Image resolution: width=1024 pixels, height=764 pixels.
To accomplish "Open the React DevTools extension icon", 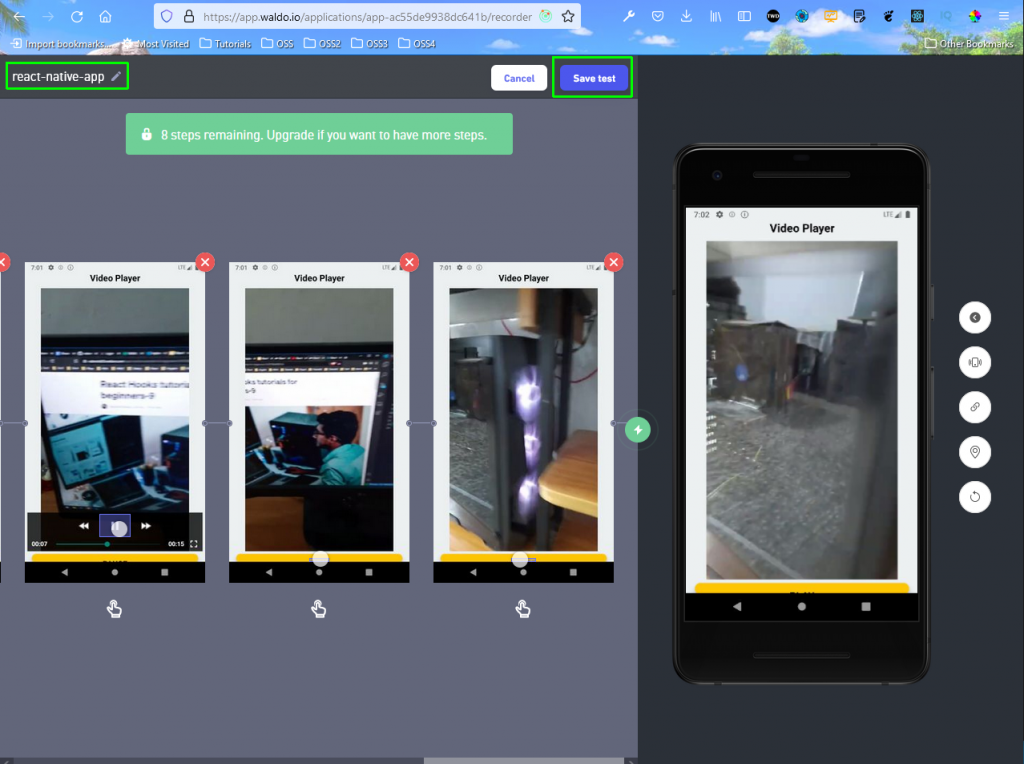I will pyautogui.click(x=918, y=16).
